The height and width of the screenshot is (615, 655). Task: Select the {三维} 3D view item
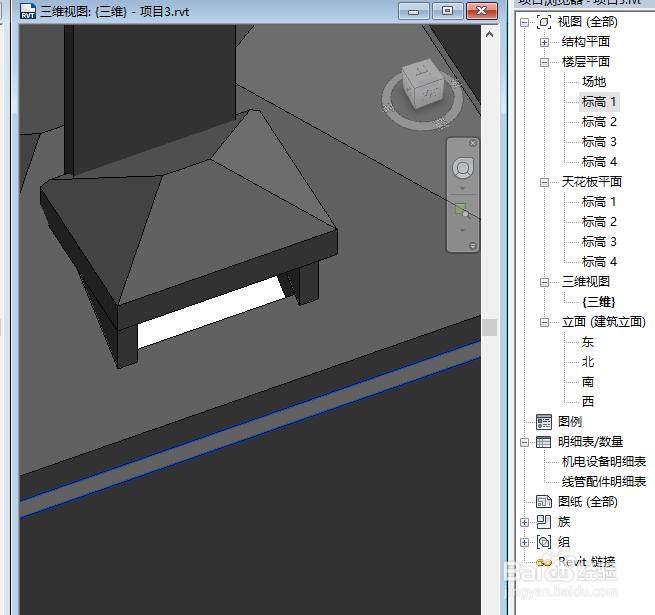pyautogui.click(x=599, y=302)
